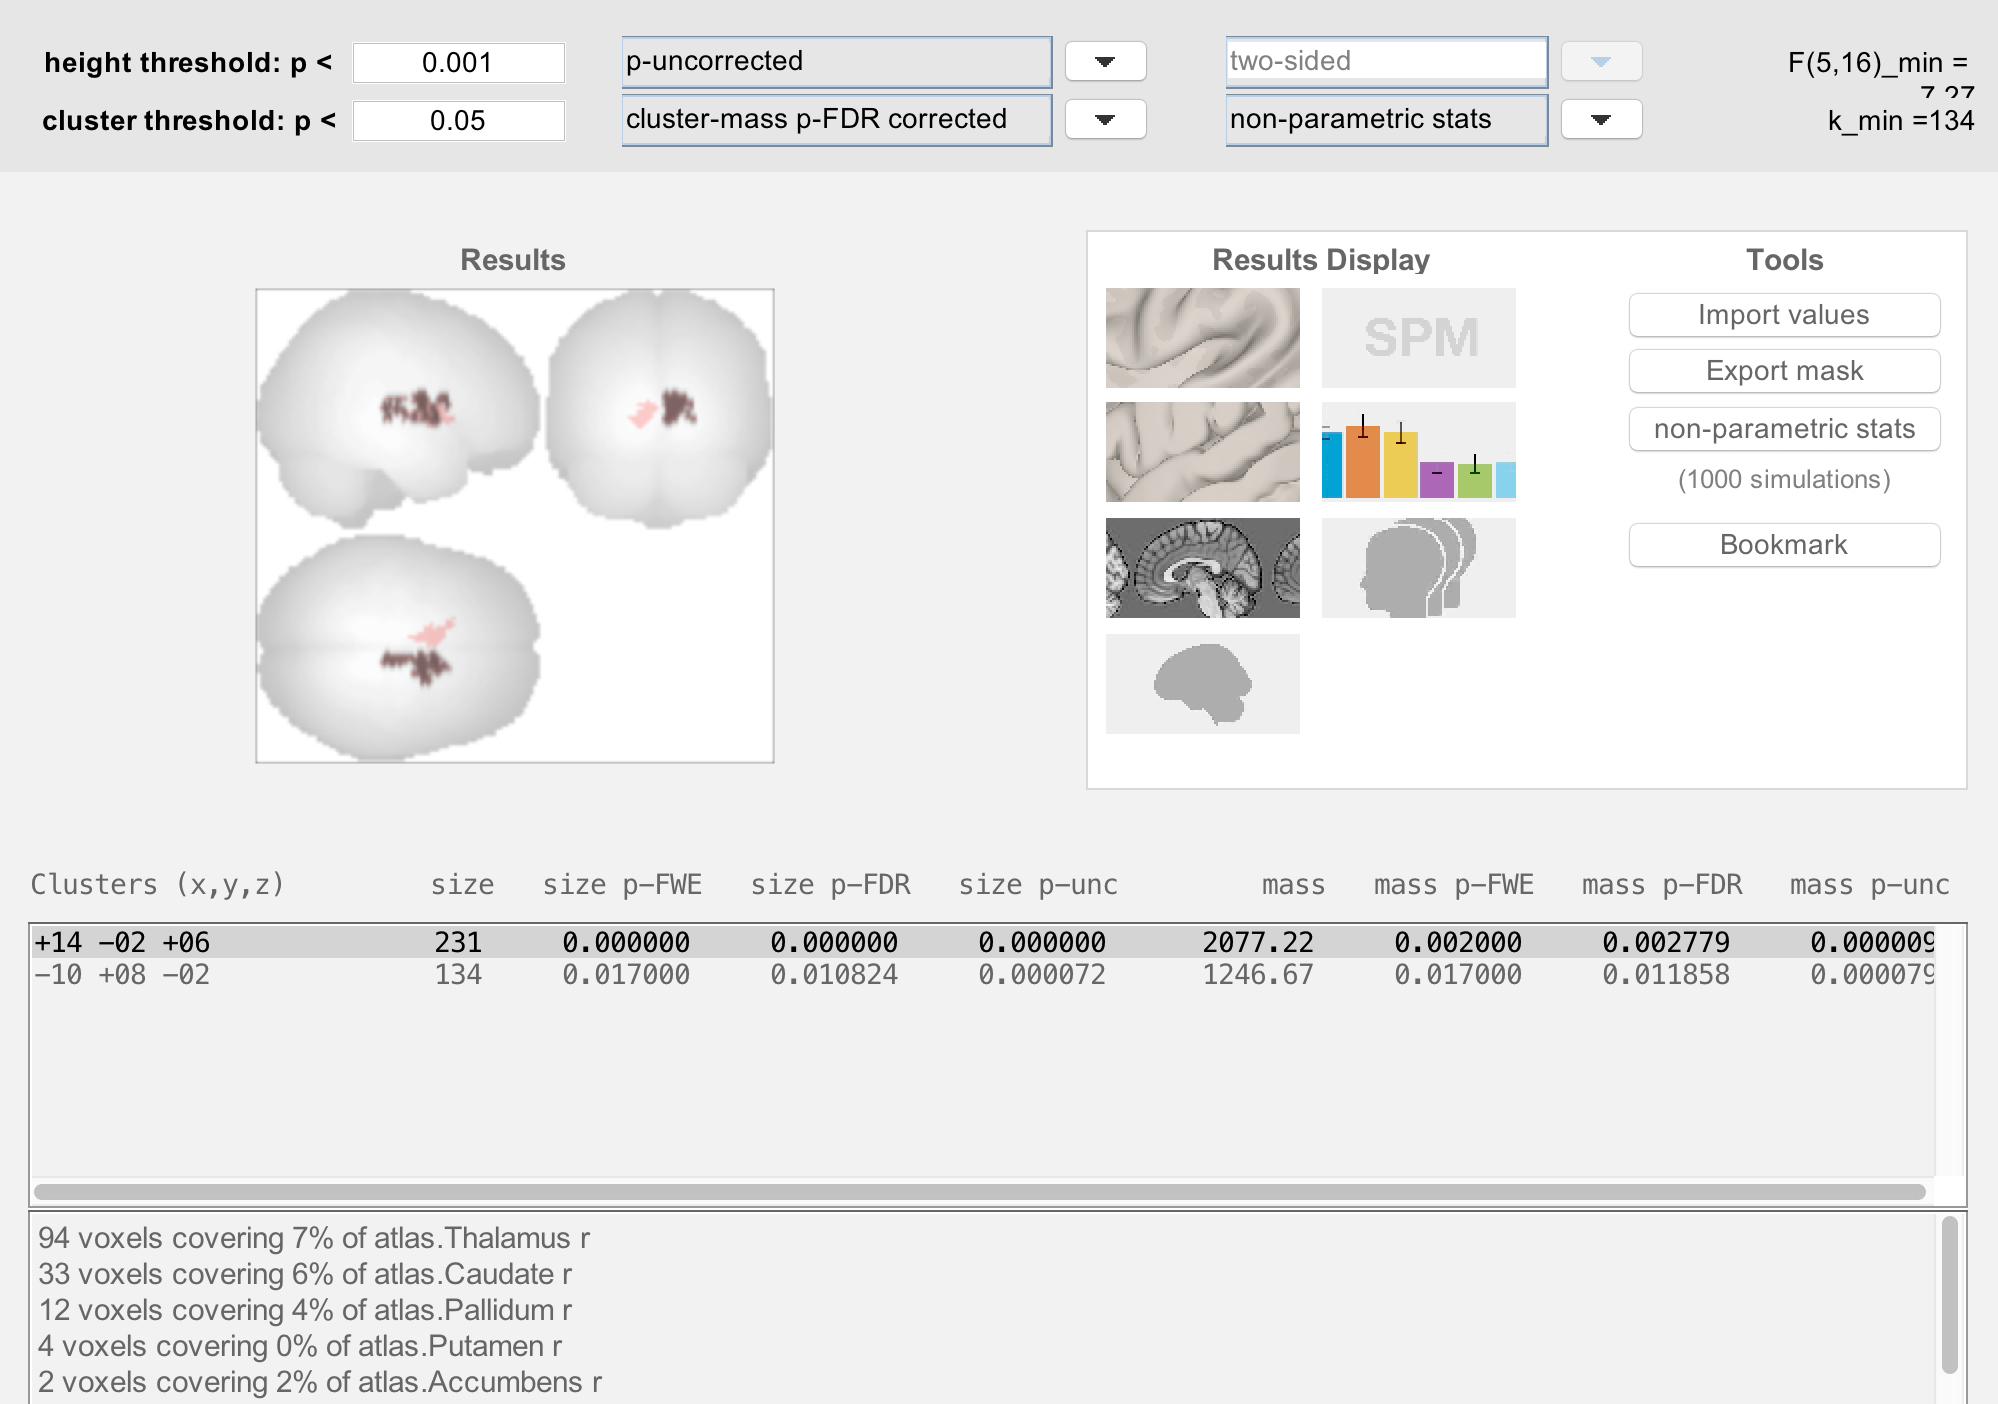The height and width of the screenshot is (1404, 1998).
Task: Open the surface display brain icon
Action: (x=1202, y=338)
